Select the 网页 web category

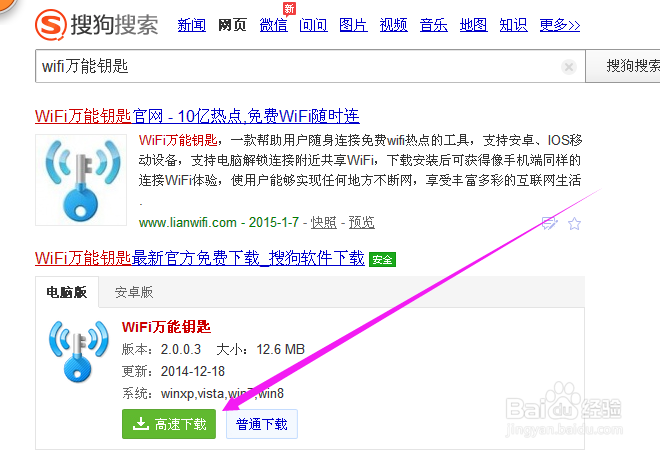(232, 25)
